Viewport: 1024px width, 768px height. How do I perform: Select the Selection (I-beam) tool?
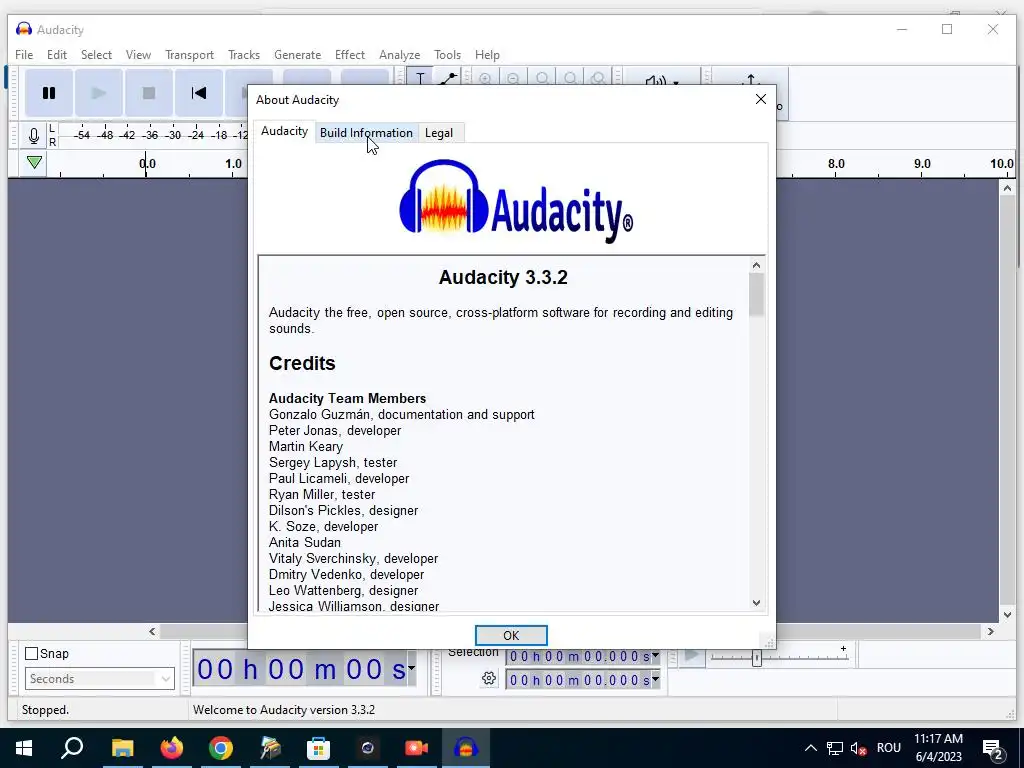420,77
